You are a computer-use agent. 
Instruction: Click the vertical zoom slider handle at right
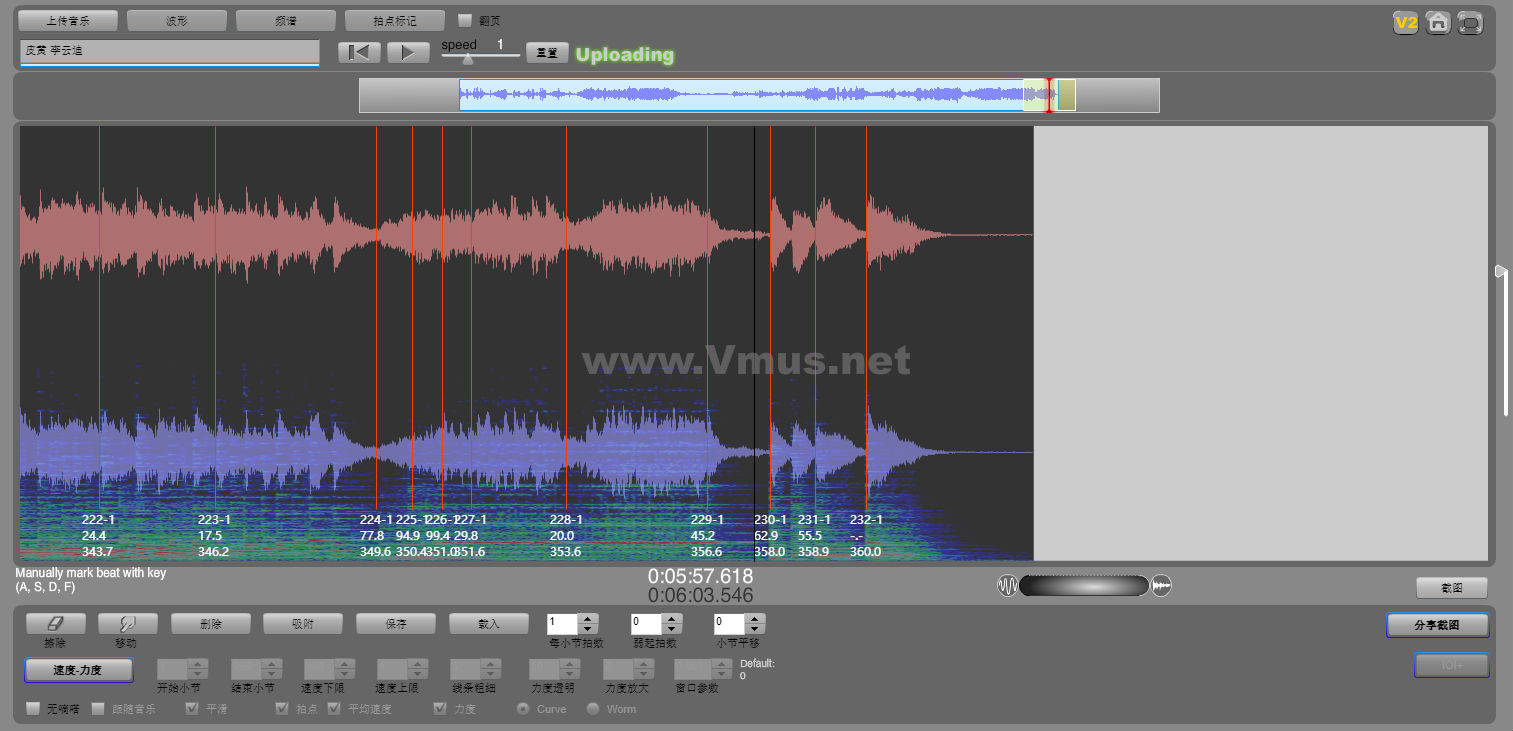coord(1500,272)
